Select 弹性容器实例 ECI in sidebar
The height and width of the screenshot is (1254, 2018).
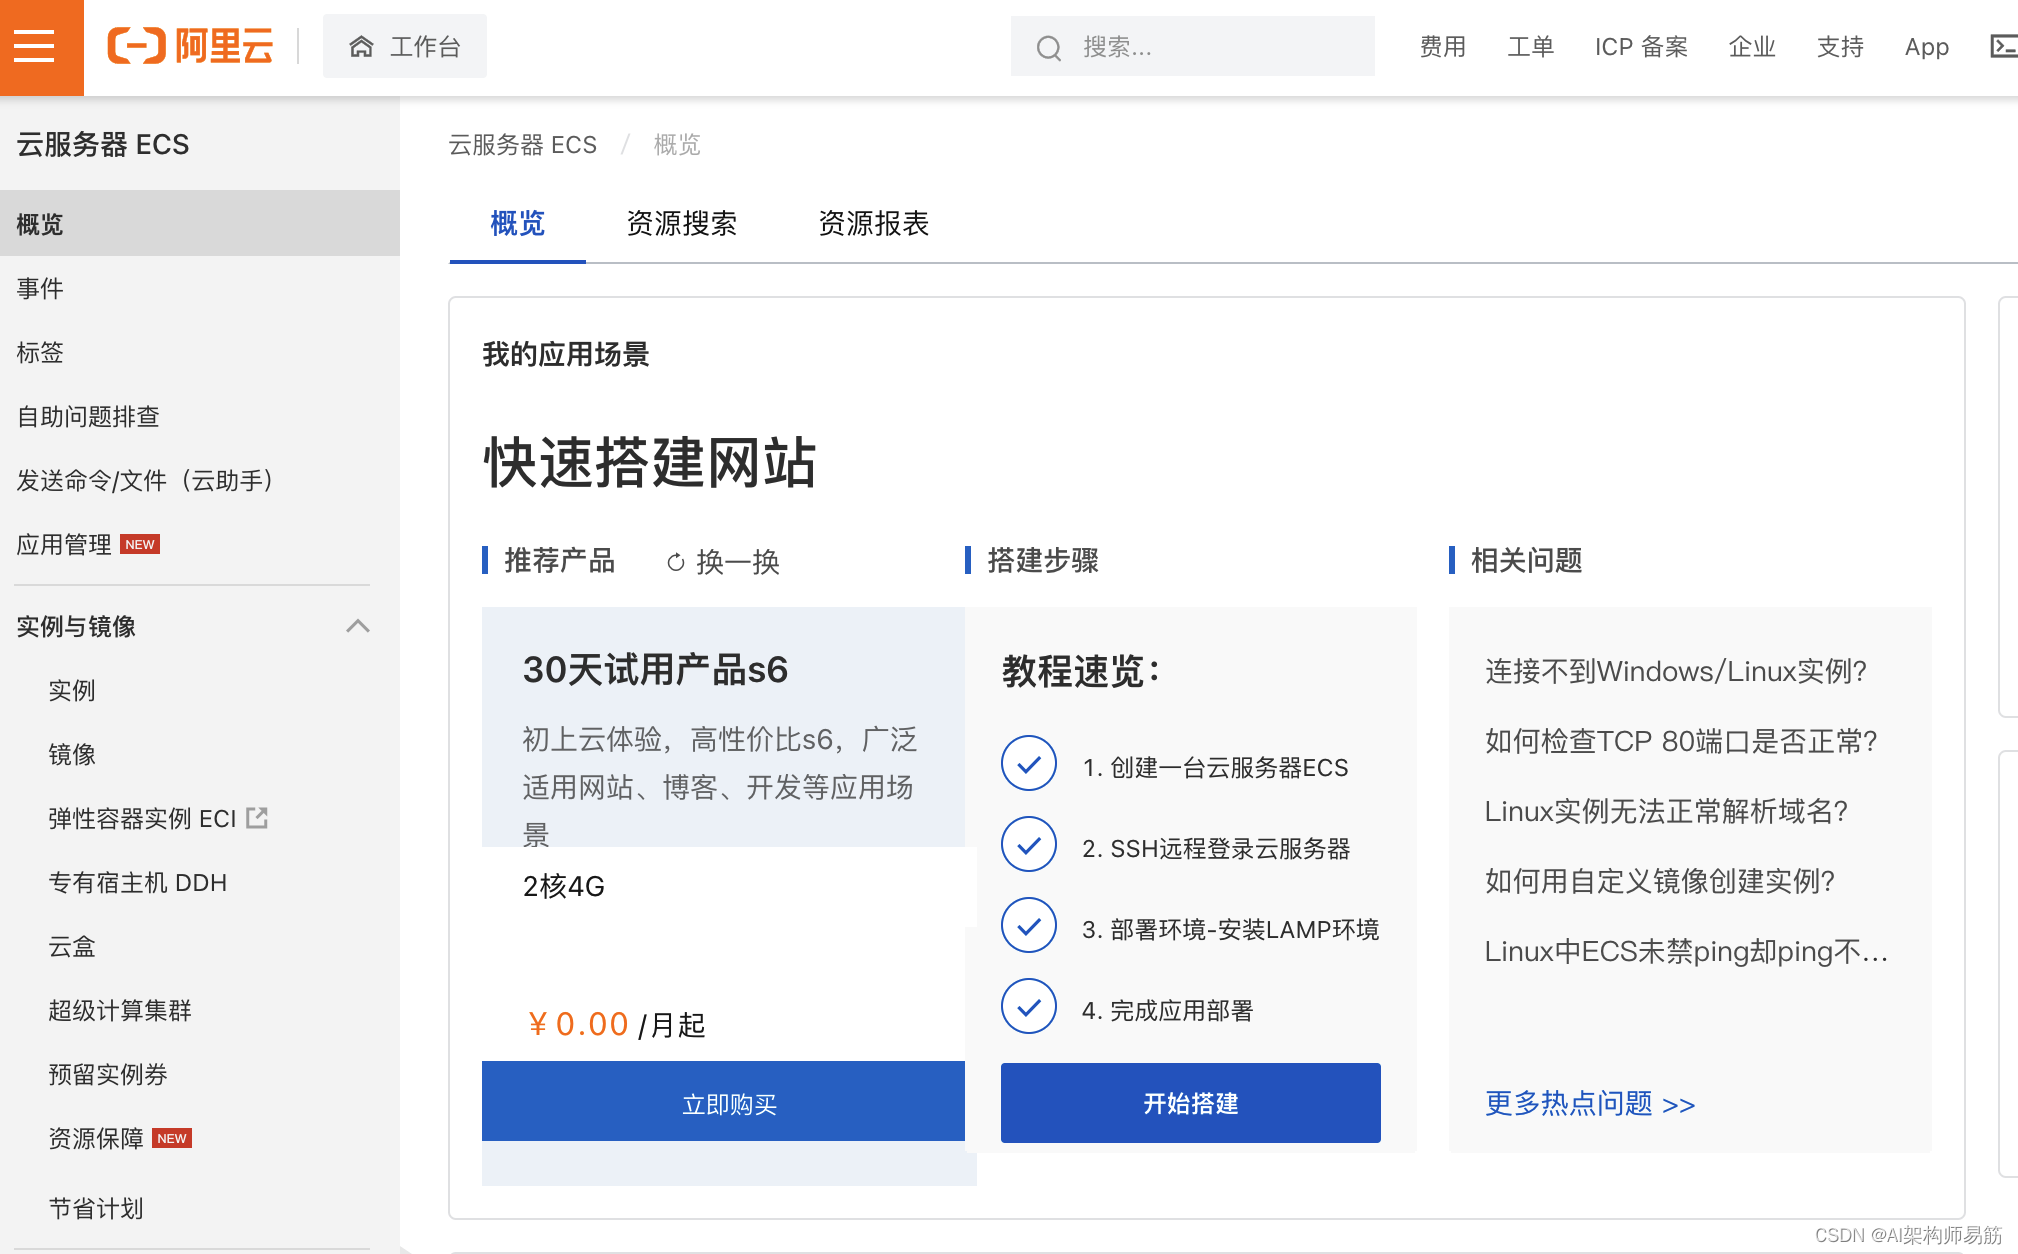[x=200, y=818]
